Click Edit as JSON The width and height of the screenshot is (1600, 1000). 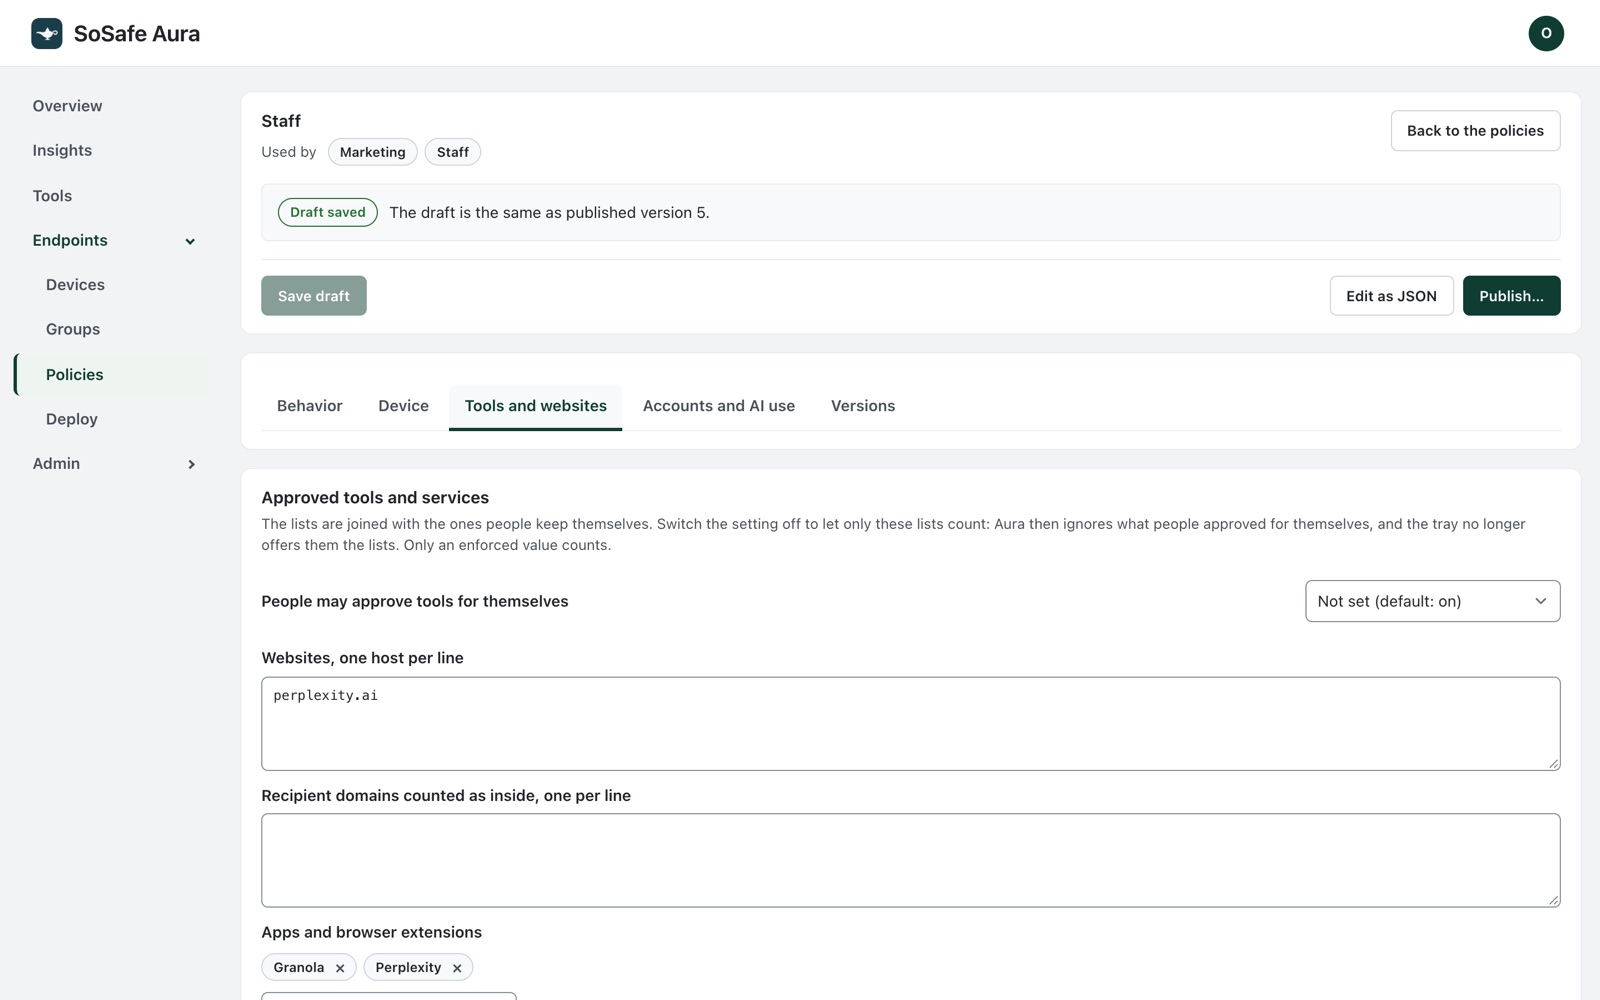(1391, 296)
